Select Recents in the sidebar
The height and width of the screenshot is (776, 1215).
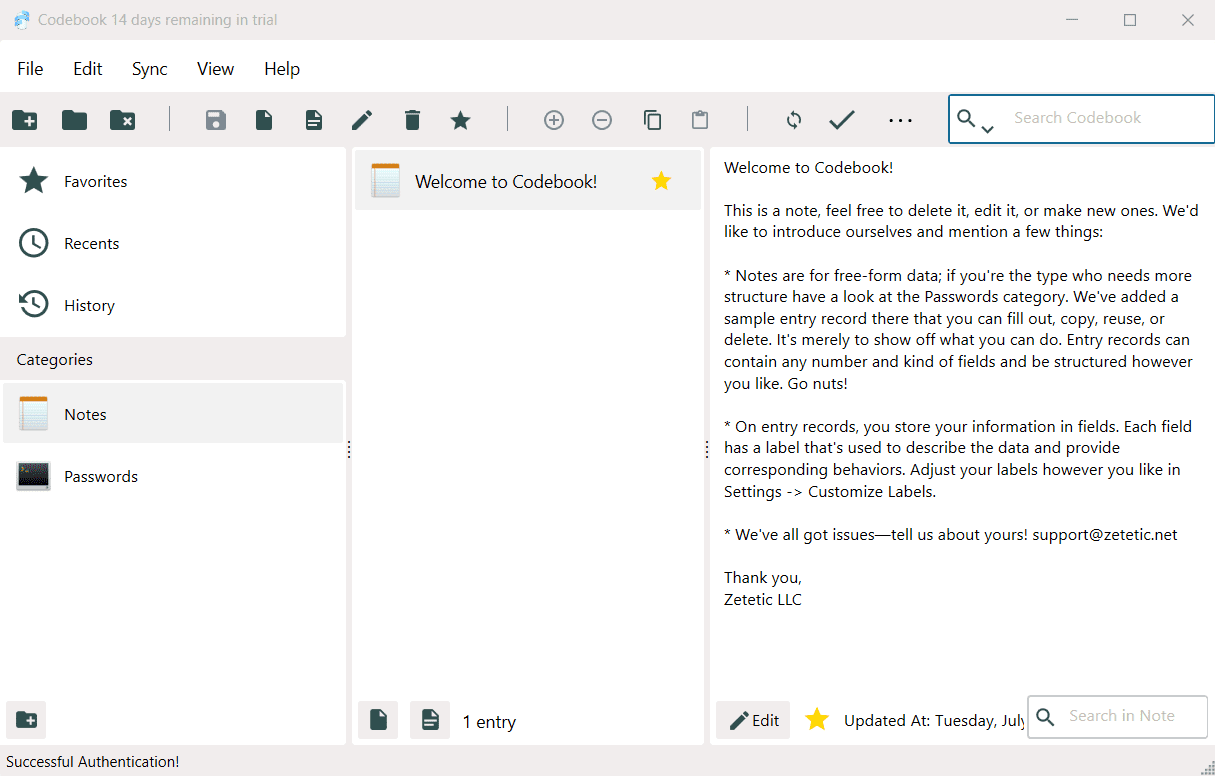pos(173,244)
